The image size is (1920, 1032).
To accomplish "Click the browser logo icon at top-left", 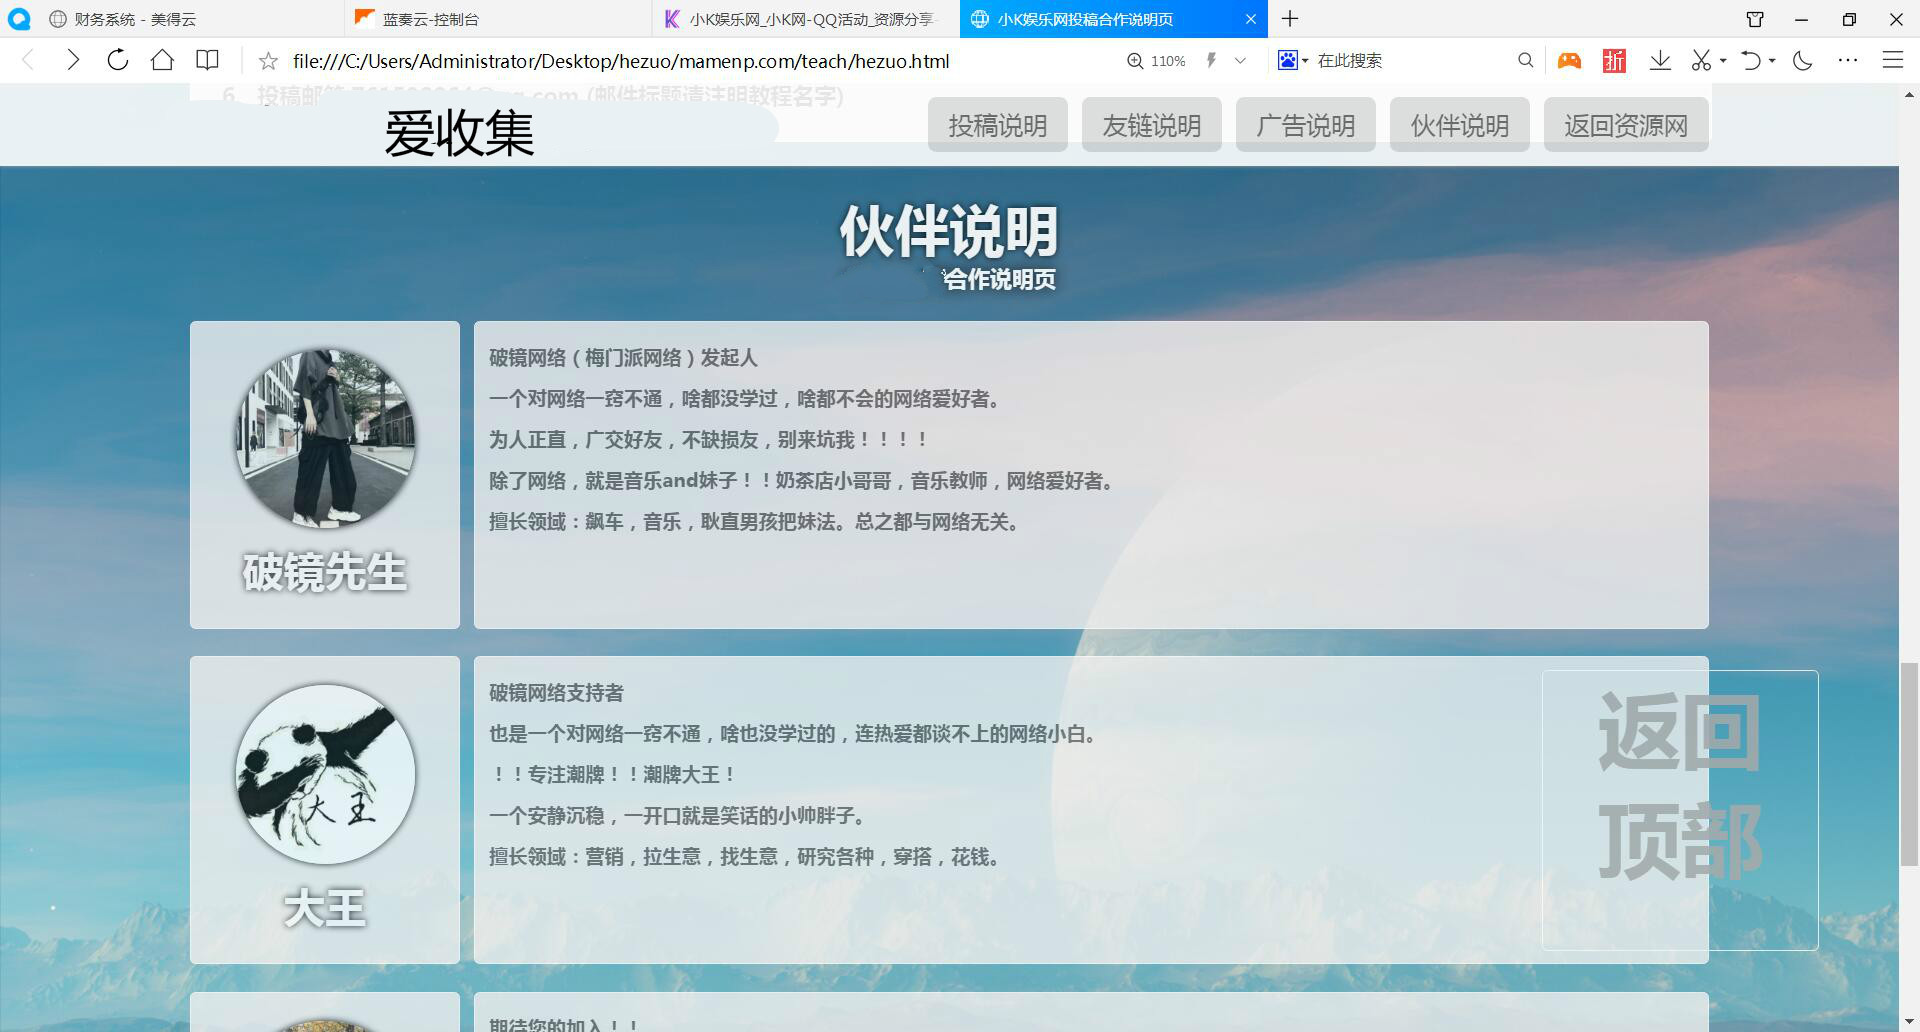I will (18, 19).
